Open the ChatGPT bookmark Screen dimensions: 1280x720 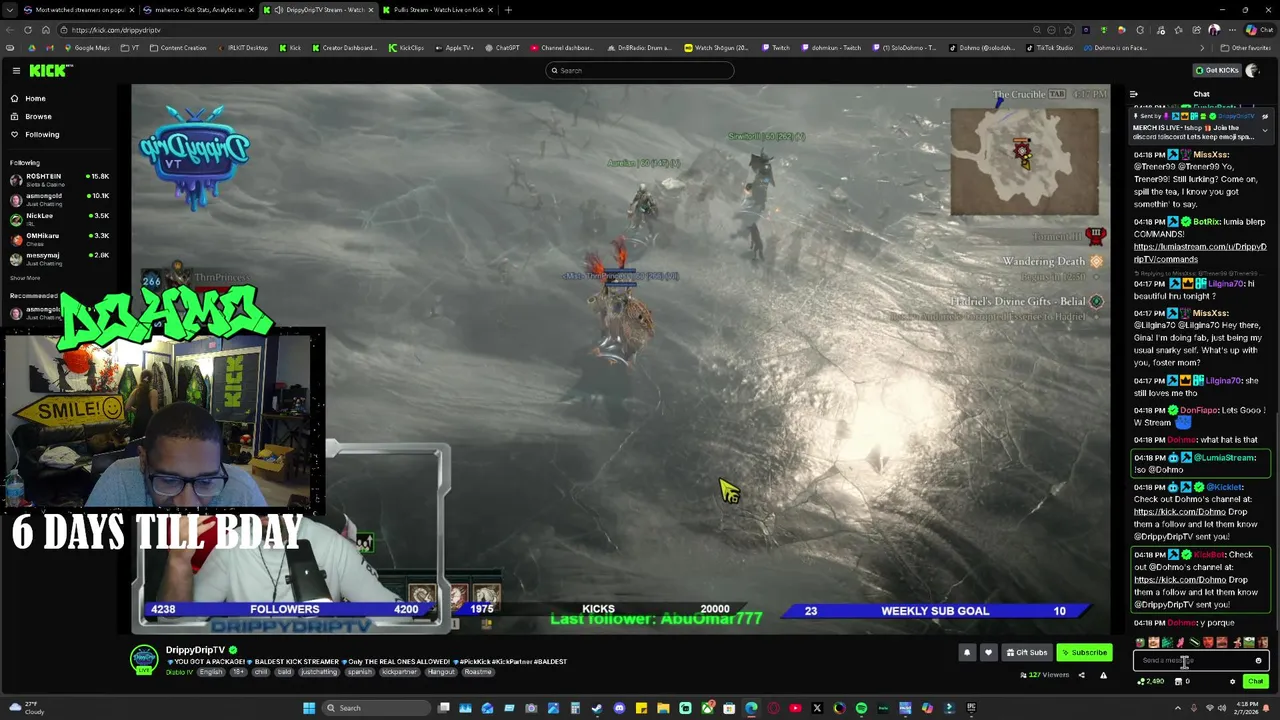tap(504, 48)
